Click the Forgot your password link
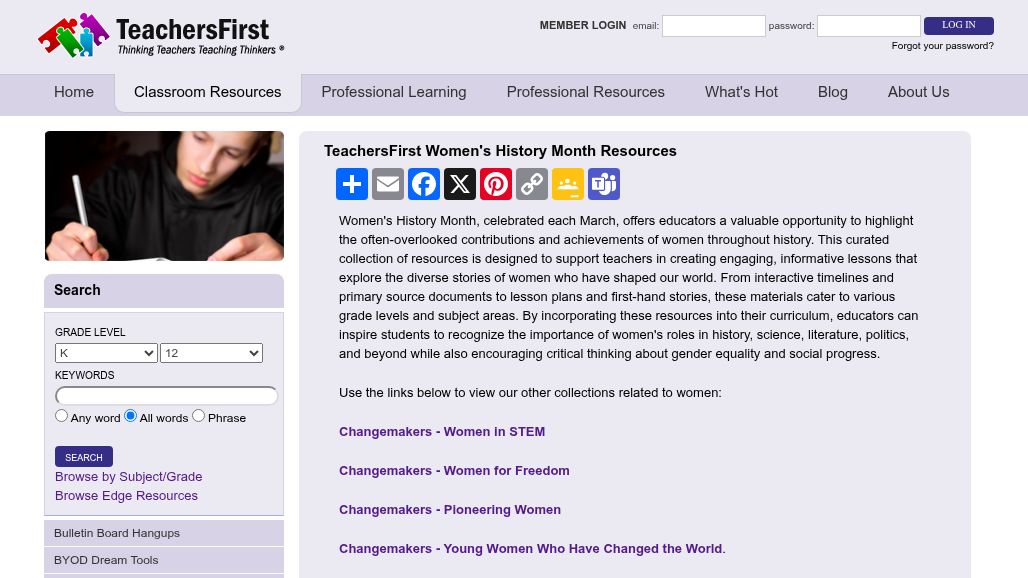The image size is (1028, 578). point(942,46)
